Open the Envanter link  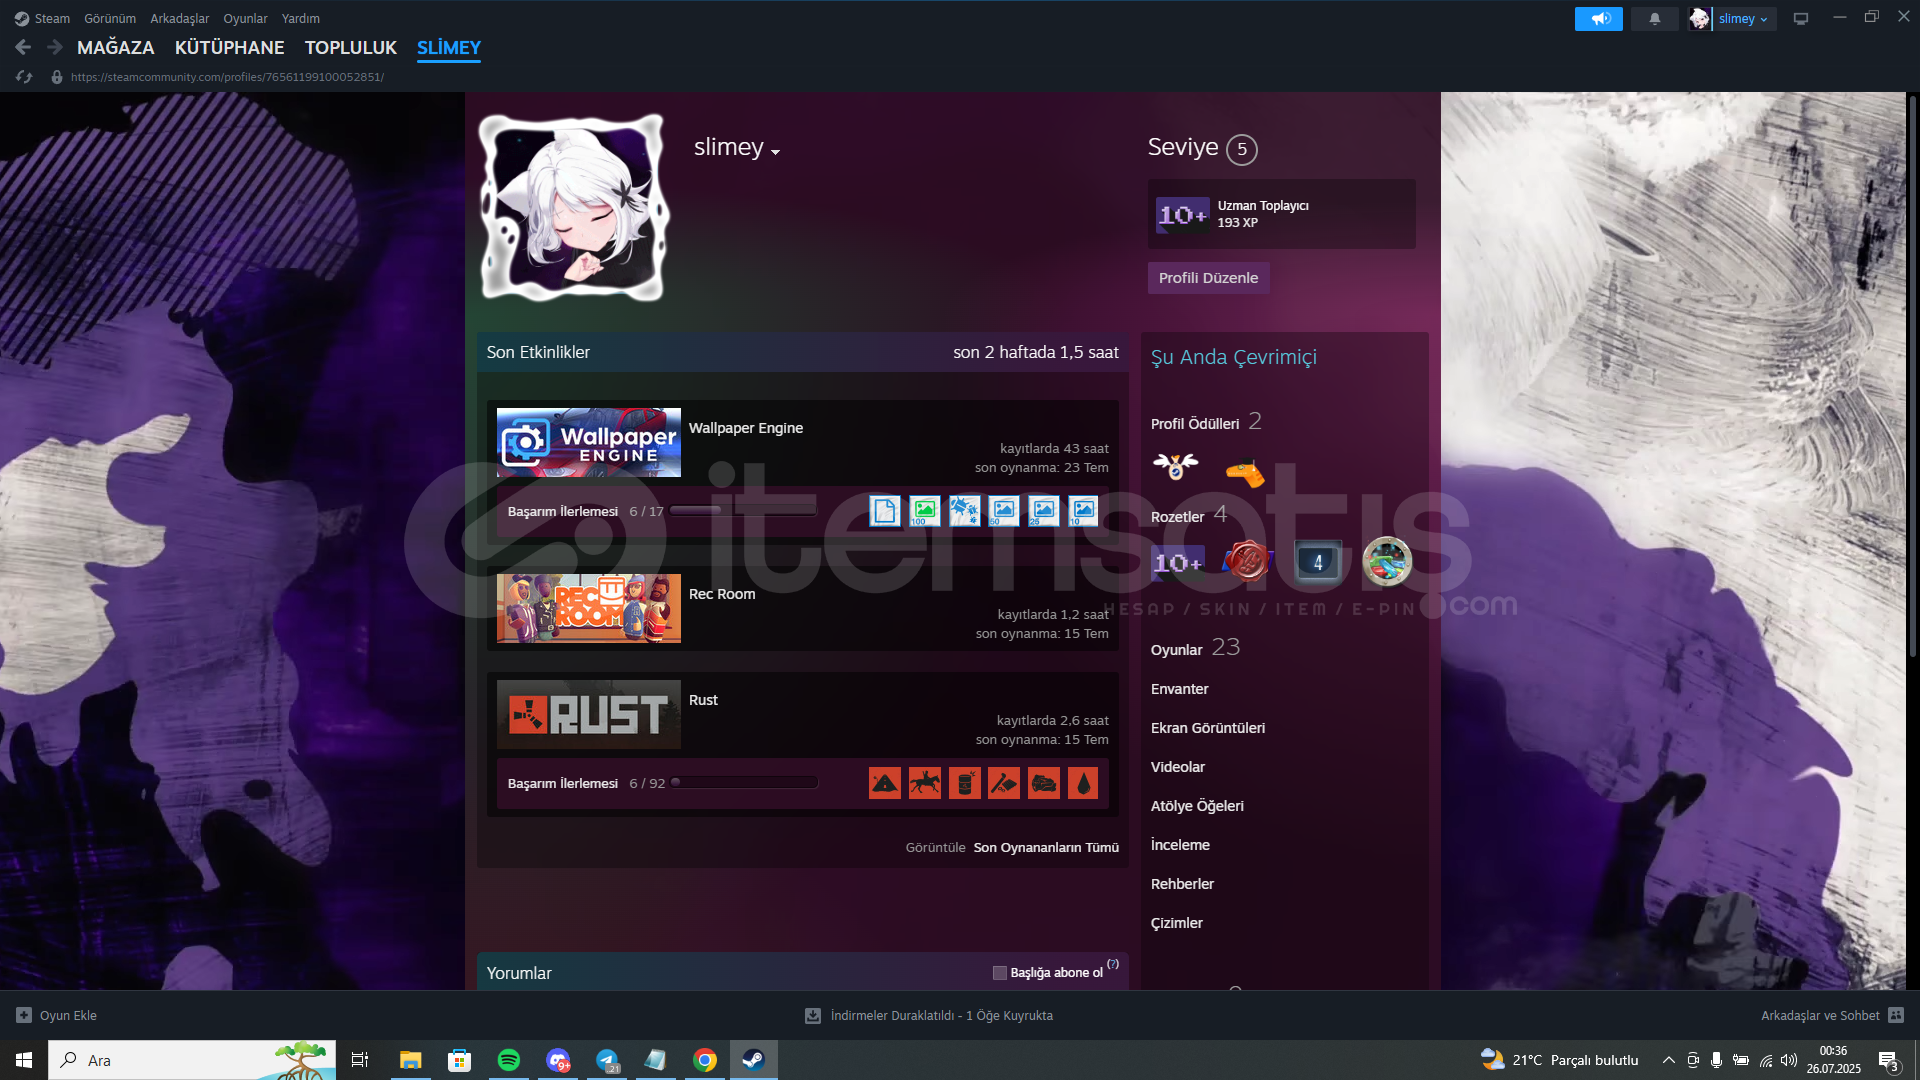click(x=1180, y=689)
